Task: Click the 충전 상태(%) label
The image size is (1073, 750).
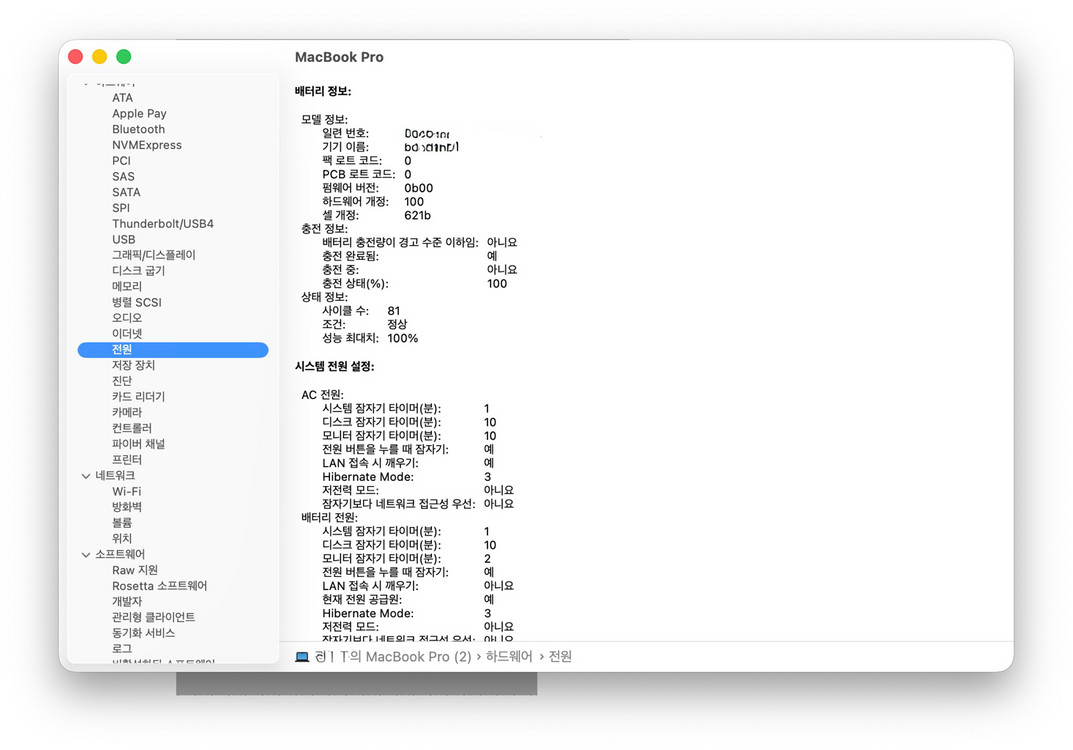Action: coord(355,283)
